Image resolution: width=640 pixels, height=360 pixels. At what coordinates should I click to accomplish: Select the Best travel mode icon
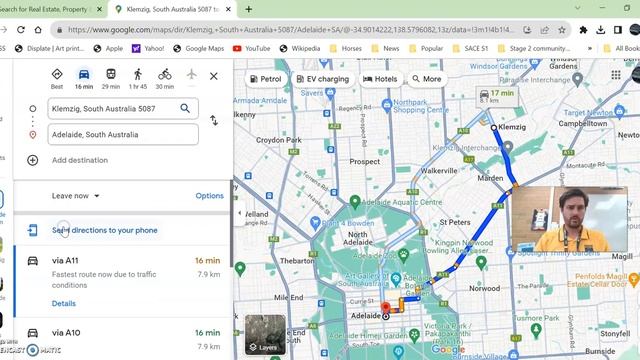click(x=57, y=79)
